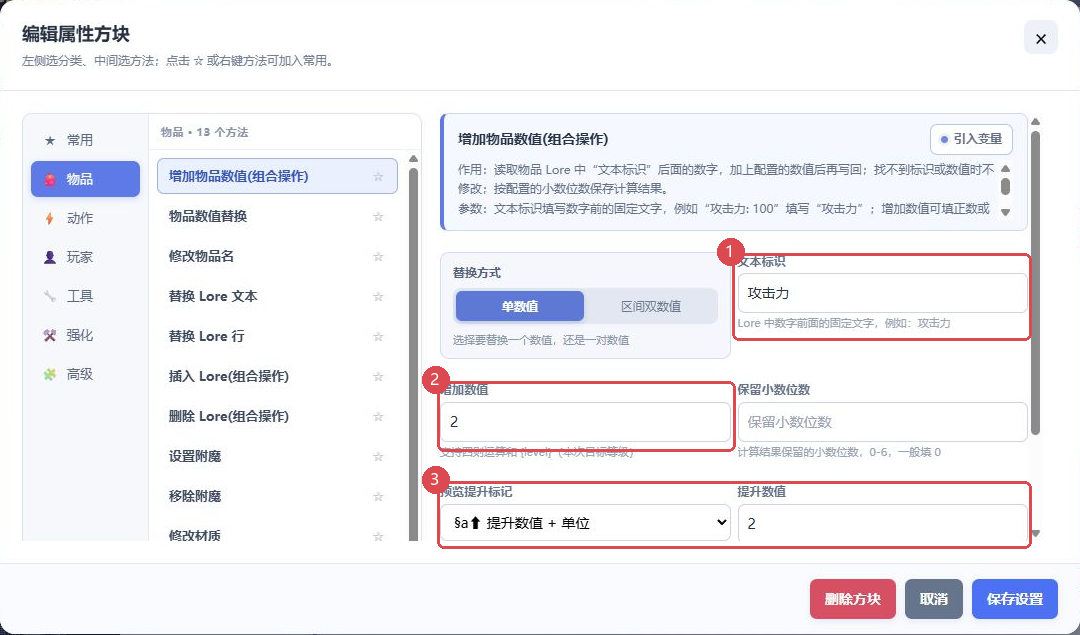Screen dimensions: 1080x635
Task: Click the person icon for 玩家
Action: (x=50, y=258)
